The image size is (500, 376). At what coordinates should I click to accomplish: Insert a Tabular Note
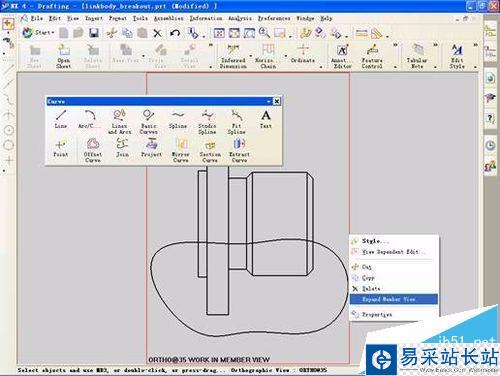[417, 56]
